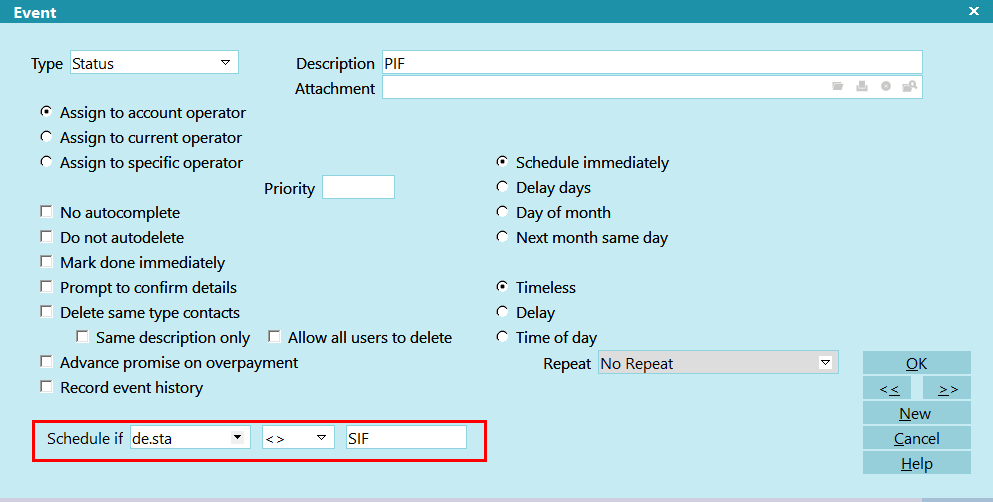
Task: Enable the Do not autodelete checkbox
Action: click(x=46, y=237)
